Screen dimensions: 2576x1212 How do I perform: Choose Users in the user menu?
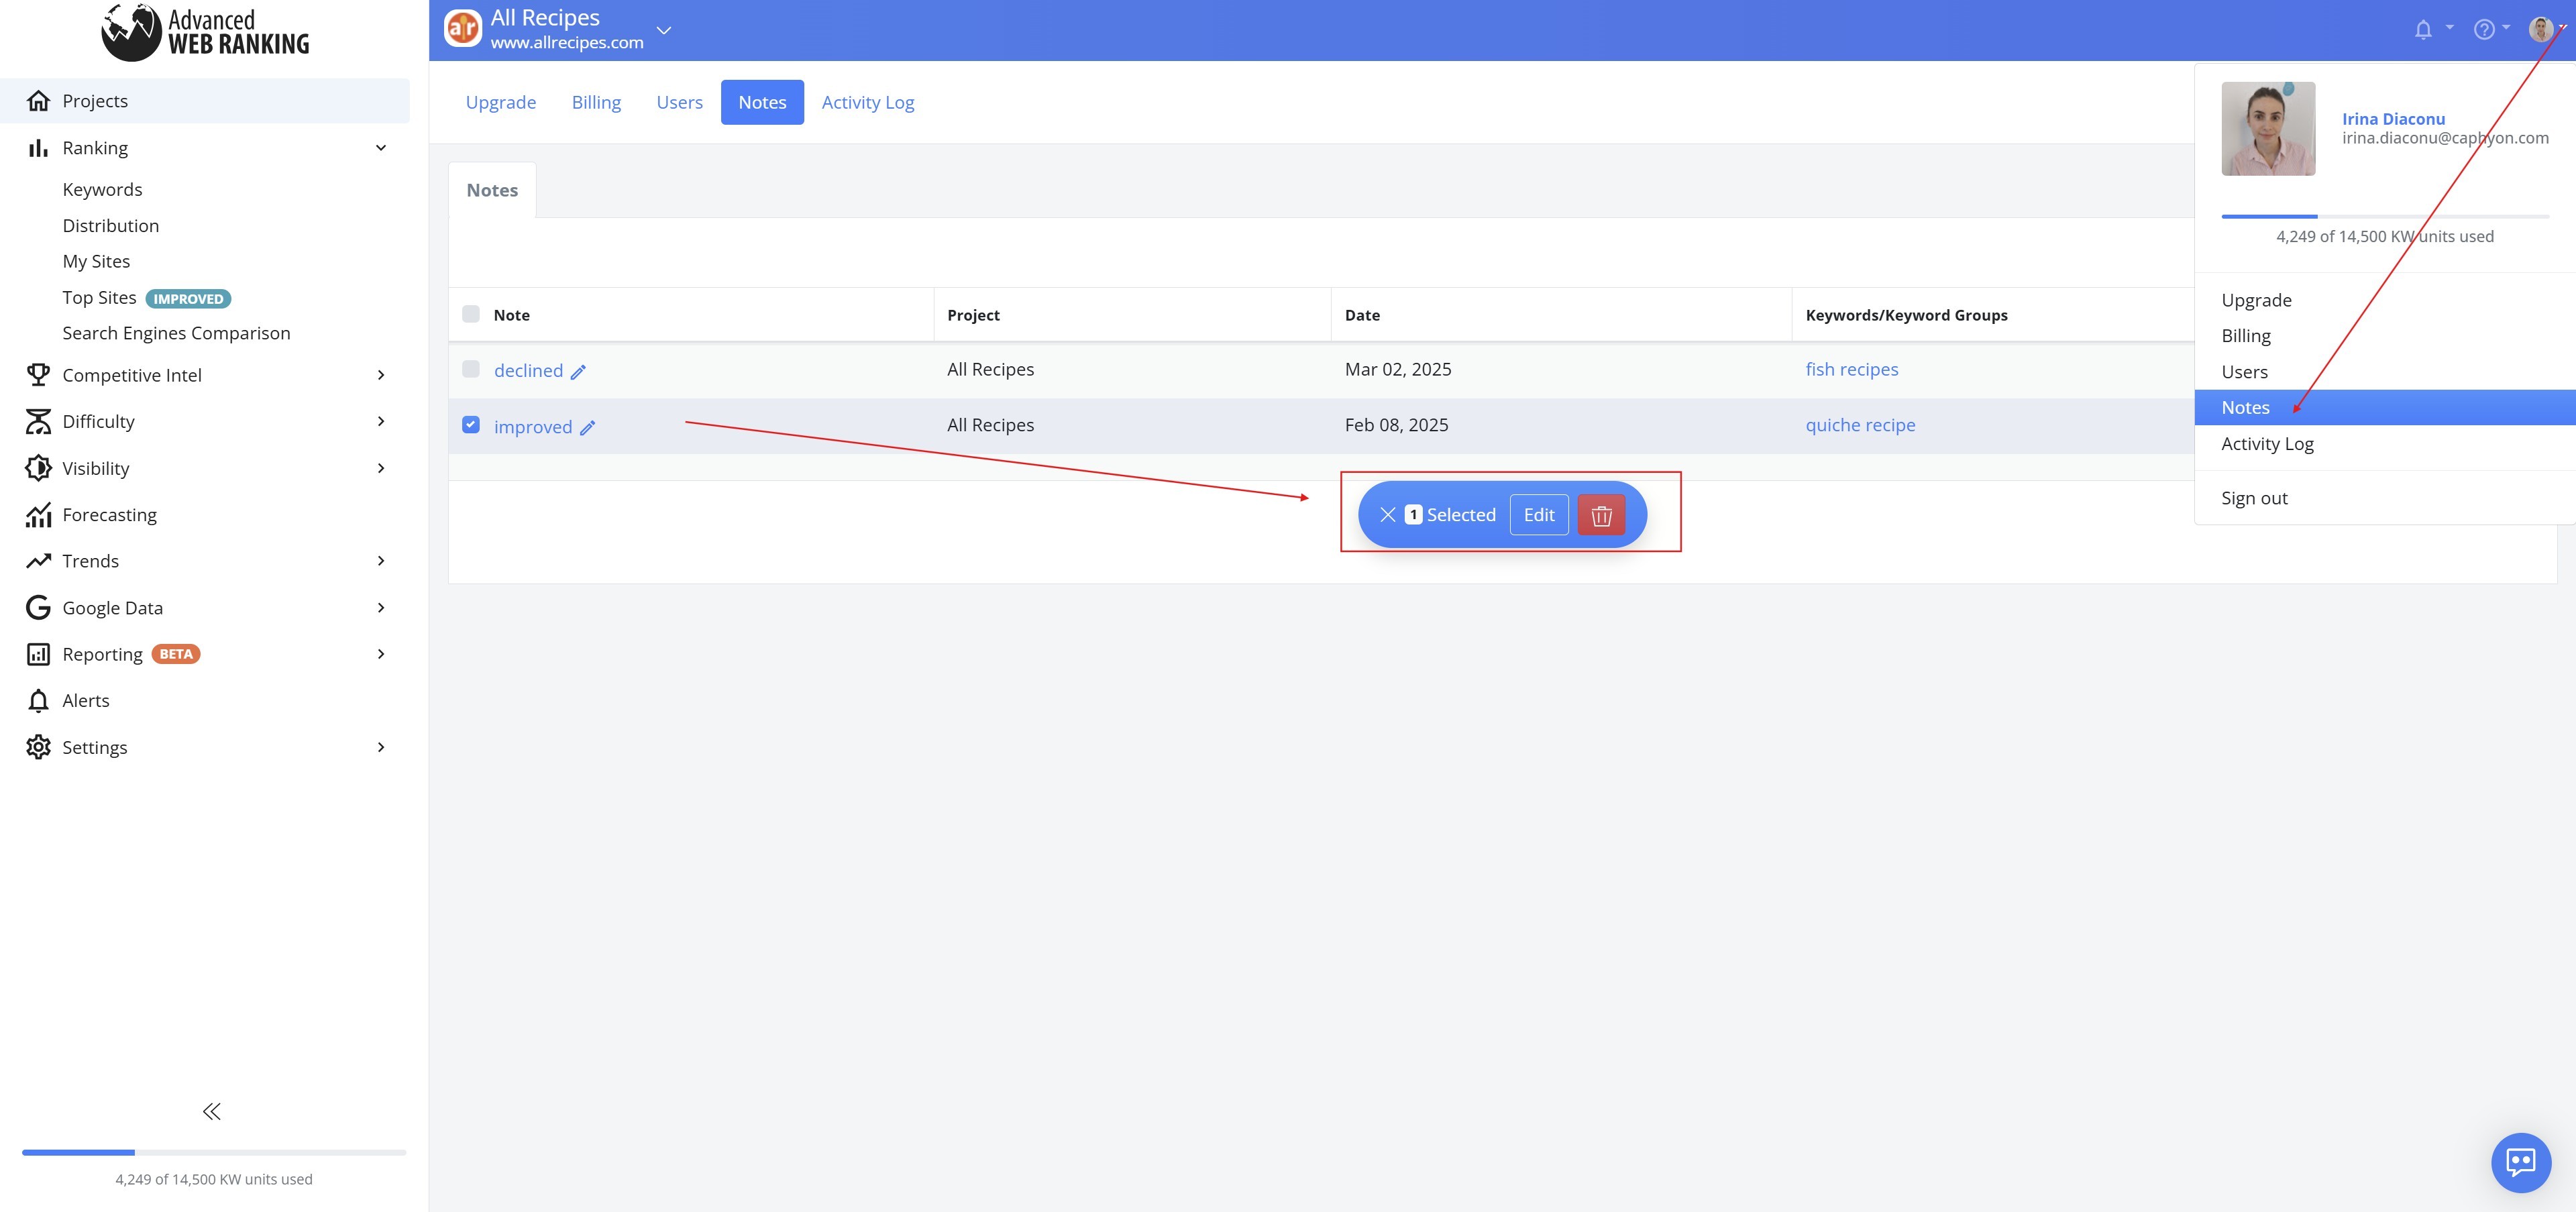point(2385,372)
